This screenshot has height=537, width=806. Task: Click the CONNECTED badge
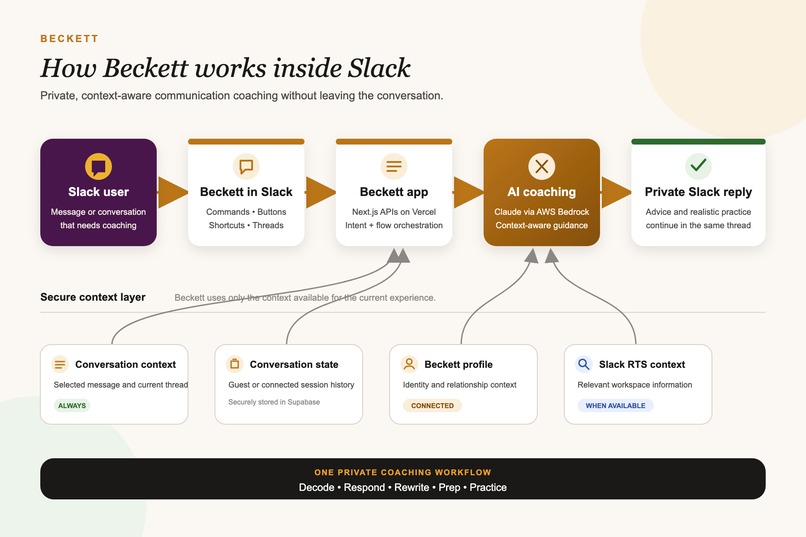coord(432,405)
